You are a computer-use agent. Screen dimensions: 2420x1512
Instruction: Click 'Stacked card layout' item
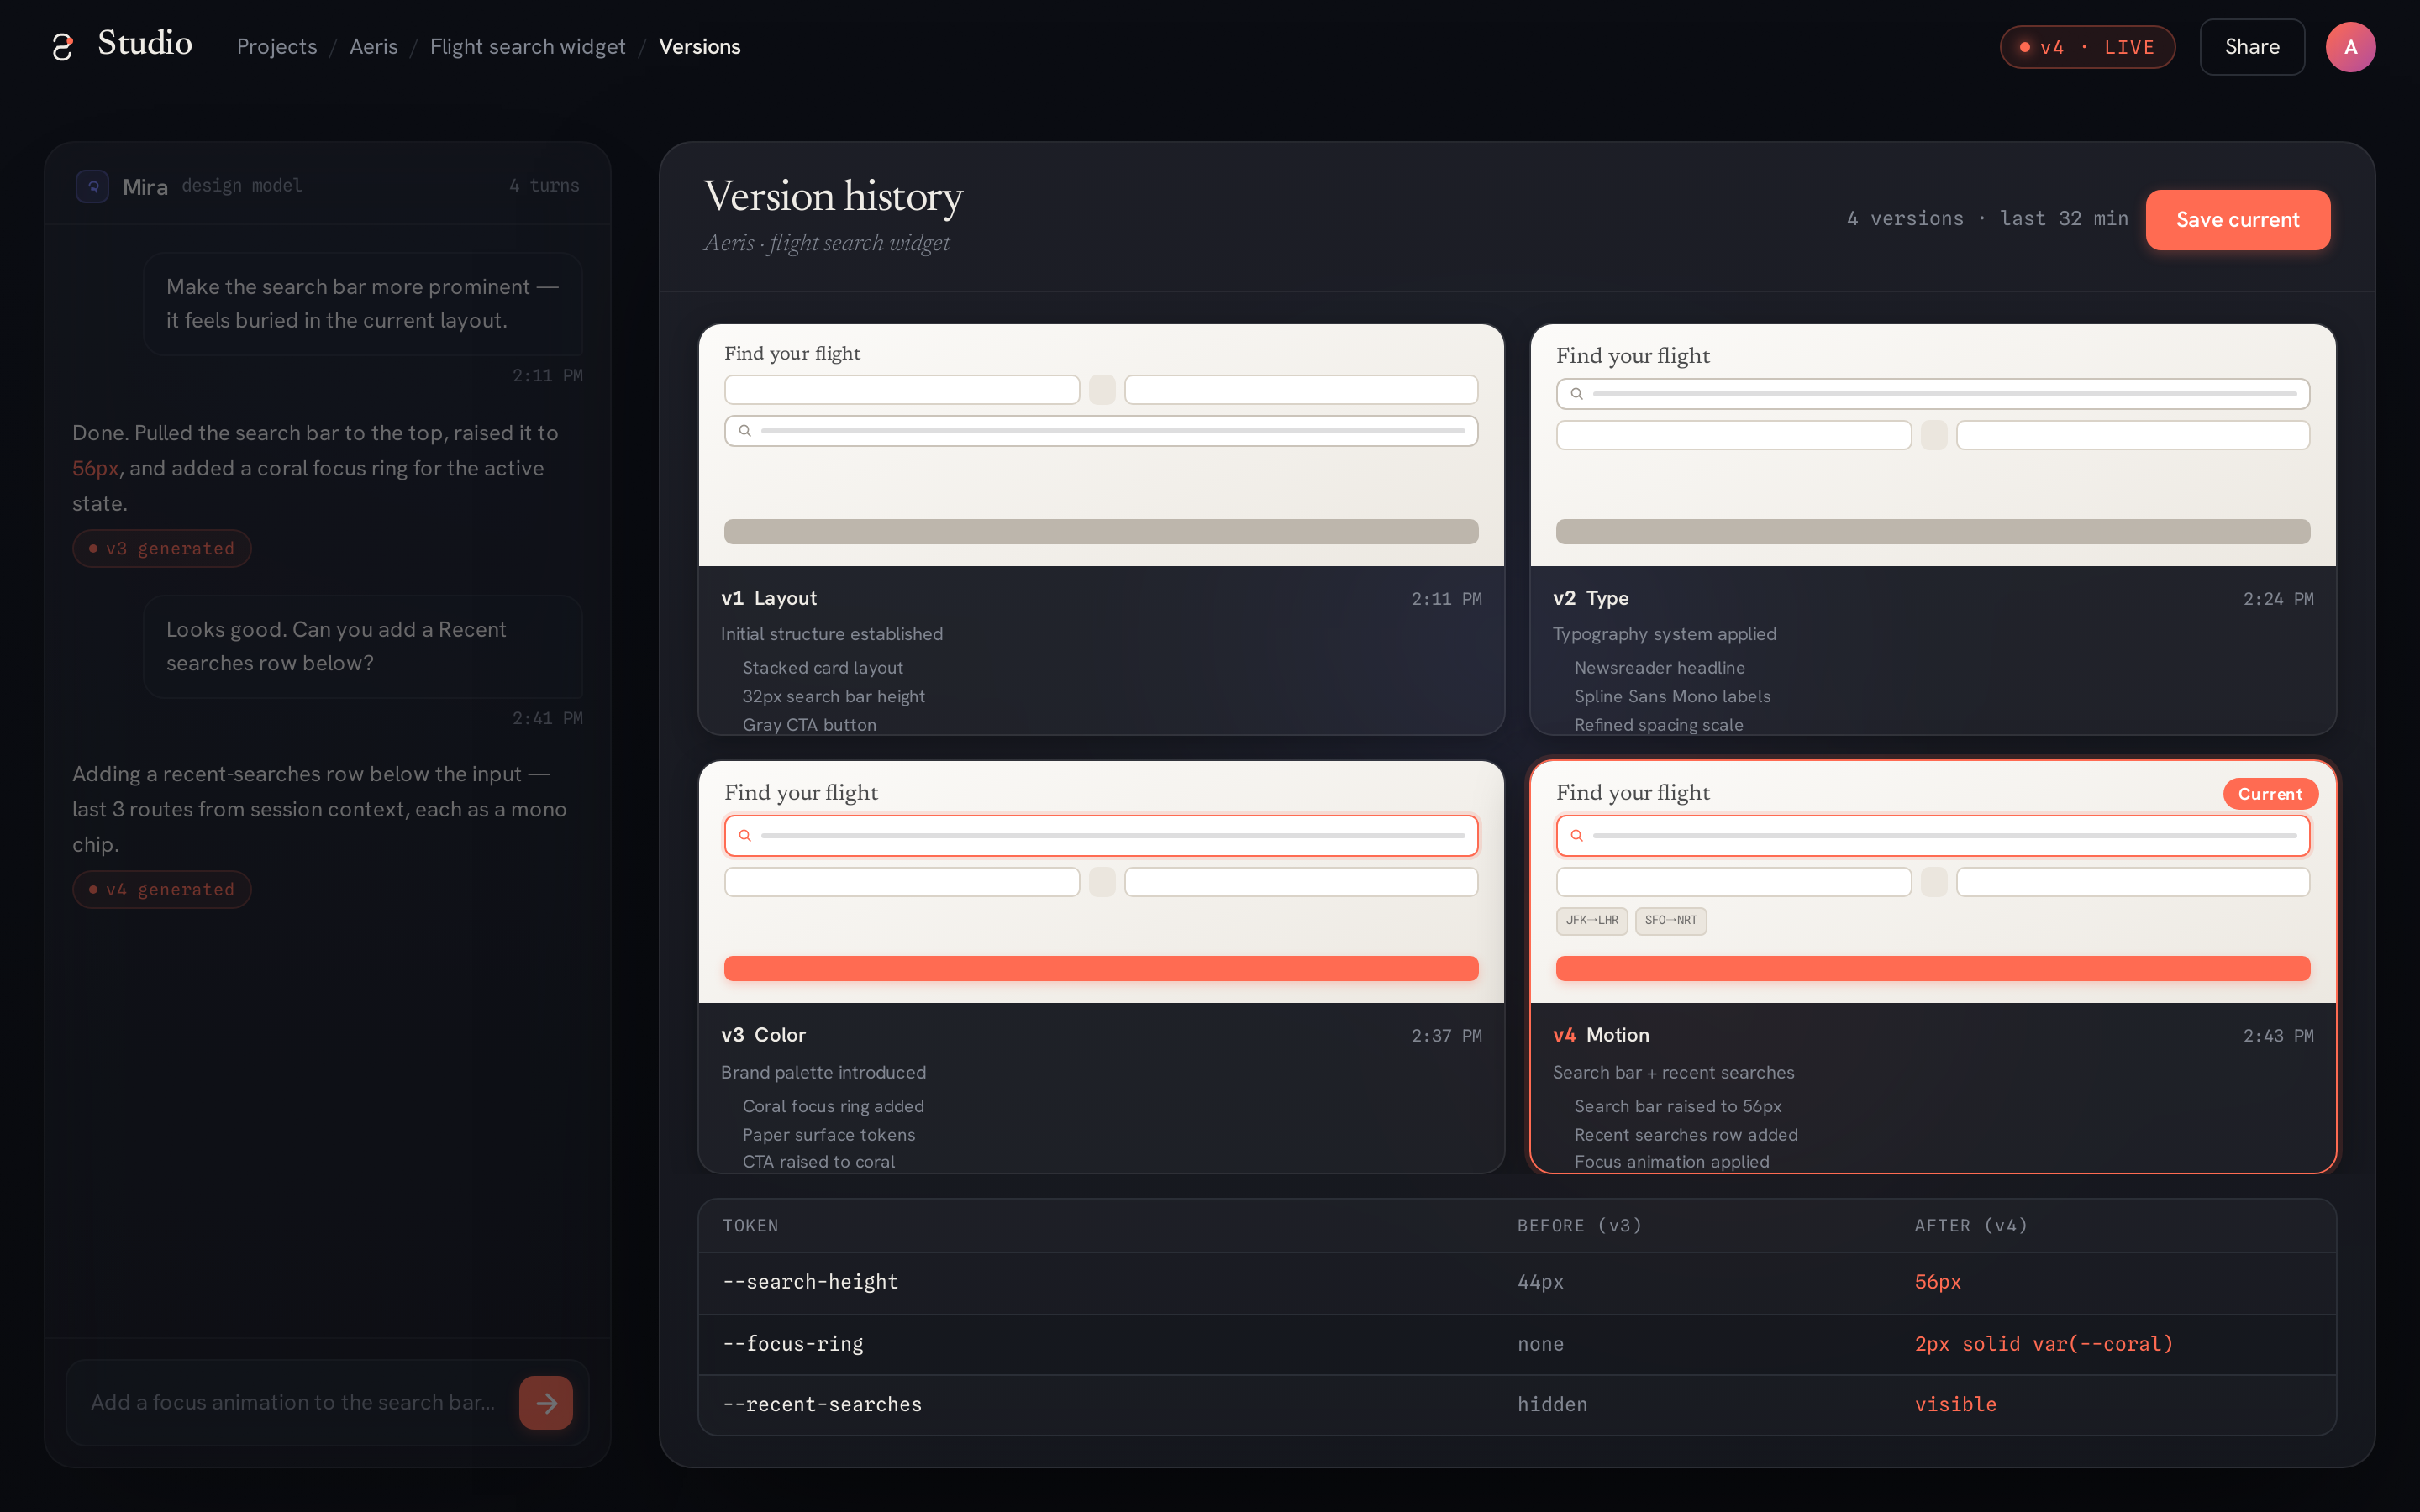(822, 668)
